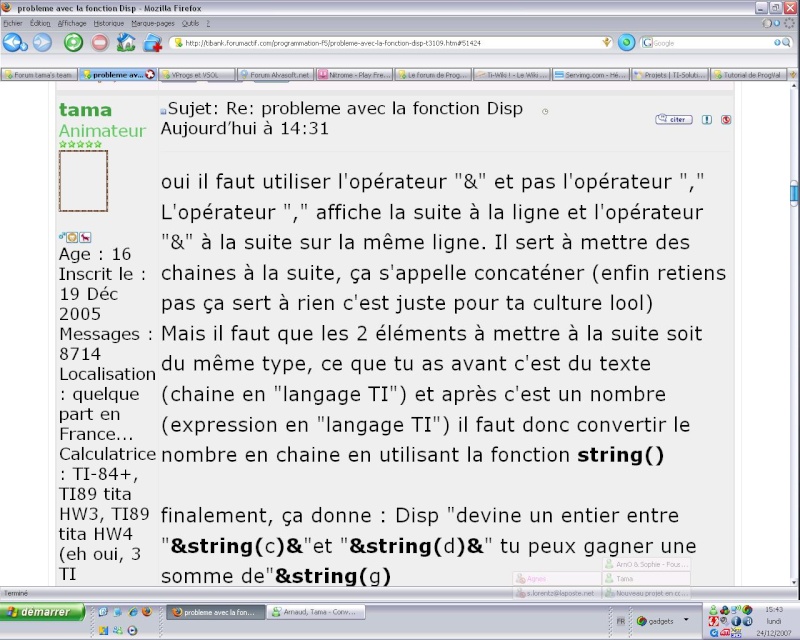
Task: Click the male gender icon under the avatar
Action: pos(62,236)
